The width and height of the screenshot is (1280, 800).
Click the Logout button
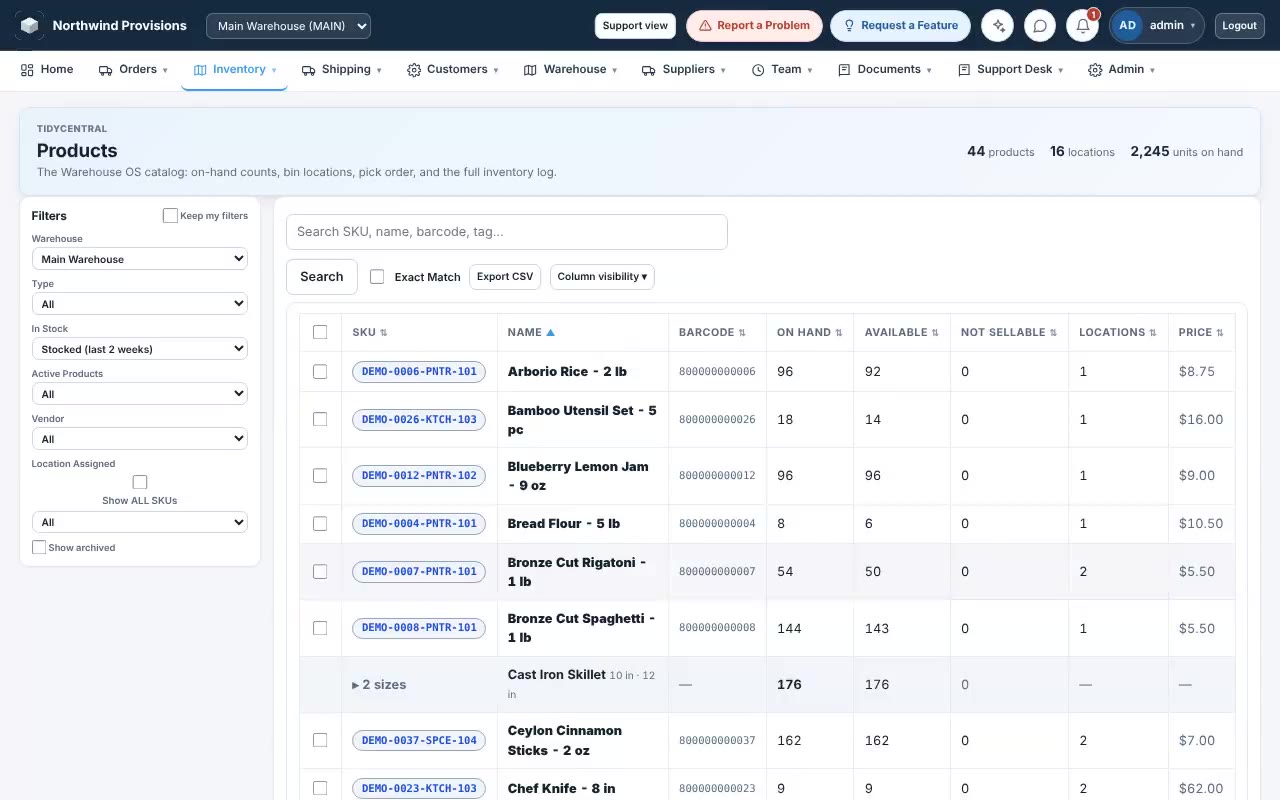pos(1239,26)
